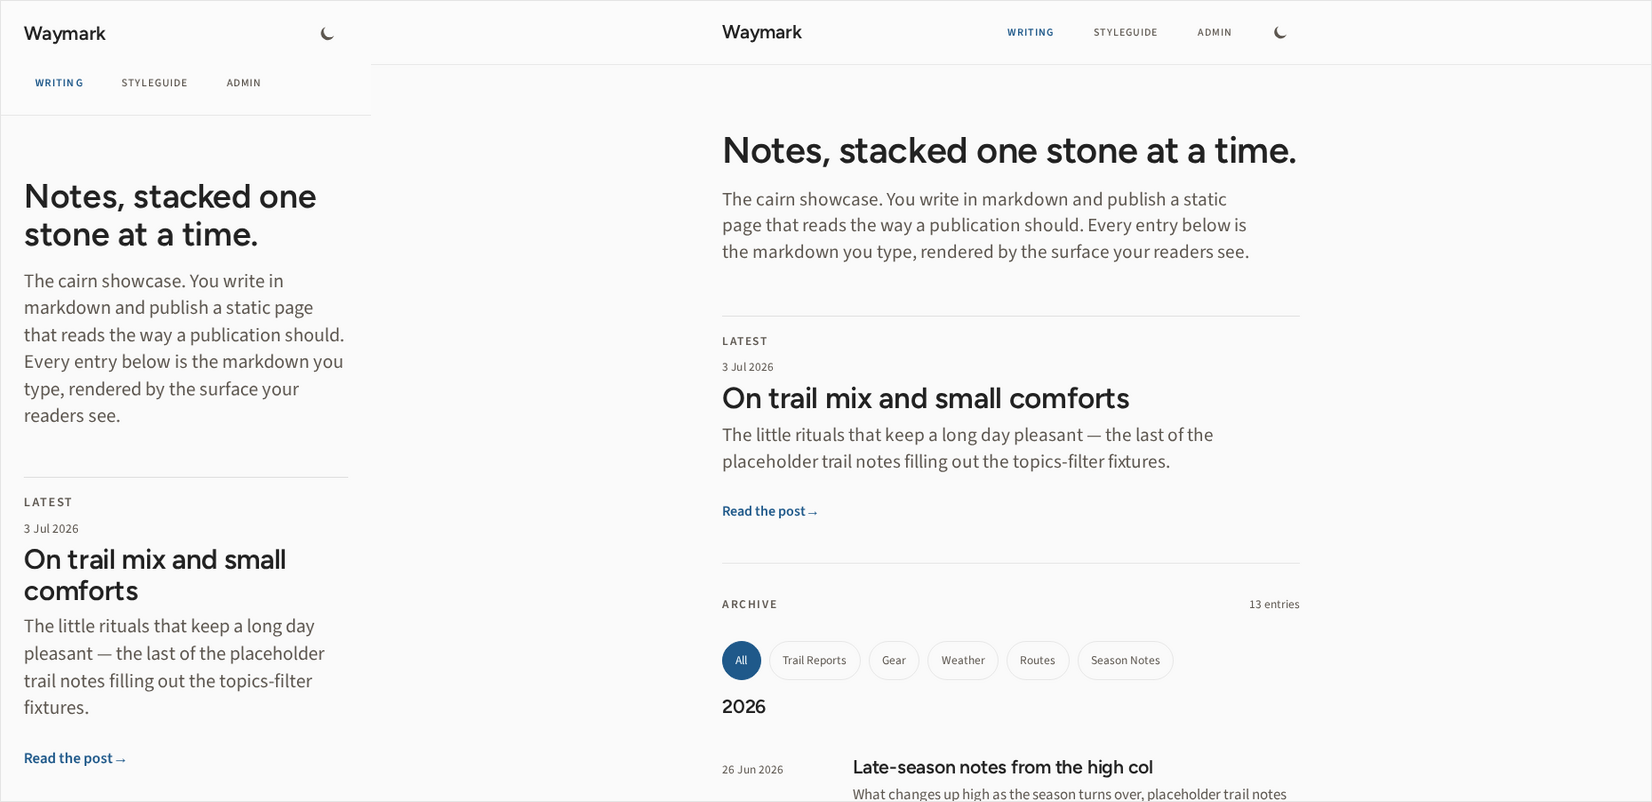Click the LATEST label in wide view
The image size is (1652, 802).
745,342
